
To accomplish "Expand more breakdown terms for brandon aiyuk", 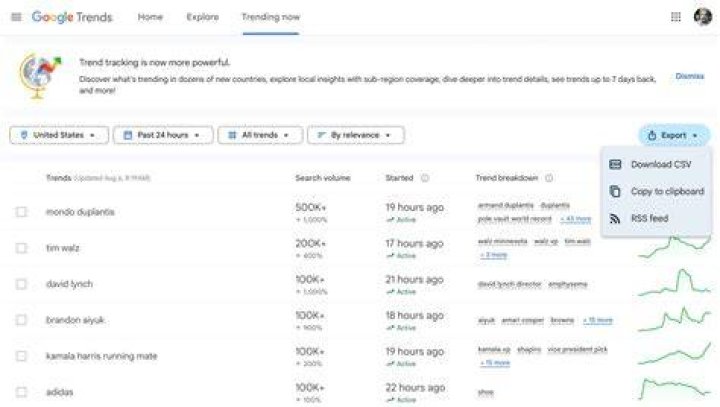I will [597, 320].
